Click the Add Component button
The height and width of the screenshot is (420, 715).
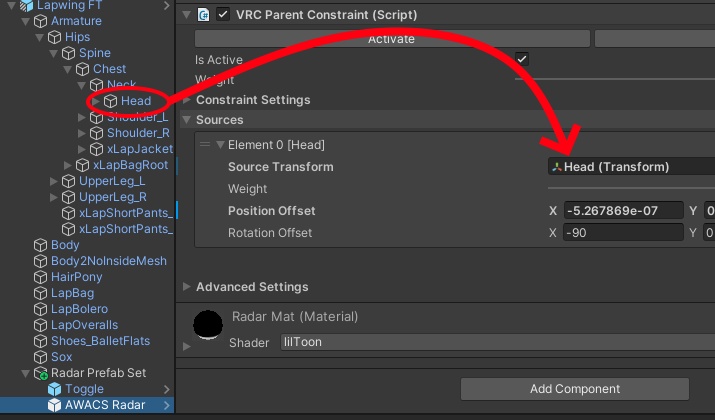point(574,389)
